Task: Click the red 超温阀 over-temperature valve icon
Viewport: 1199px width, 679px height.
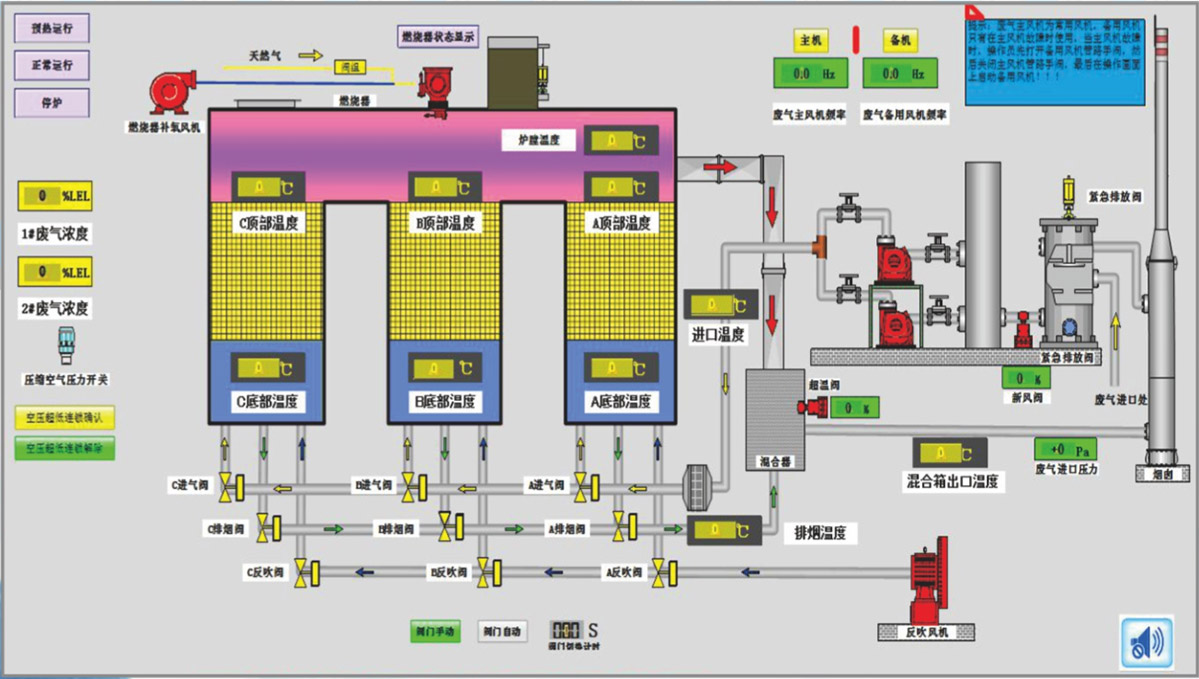Action: (812, 407)
